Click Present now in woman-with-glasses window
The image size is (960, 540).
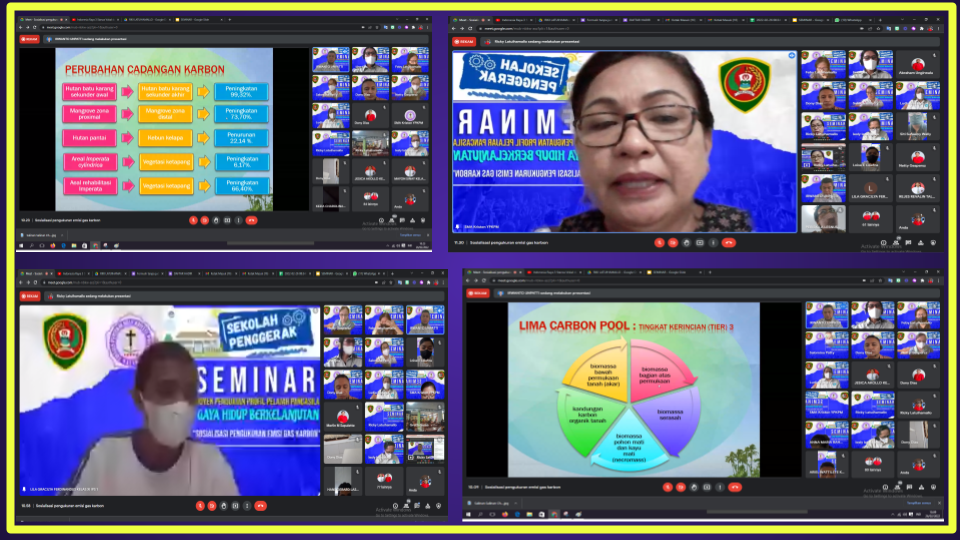pos(700,242)
